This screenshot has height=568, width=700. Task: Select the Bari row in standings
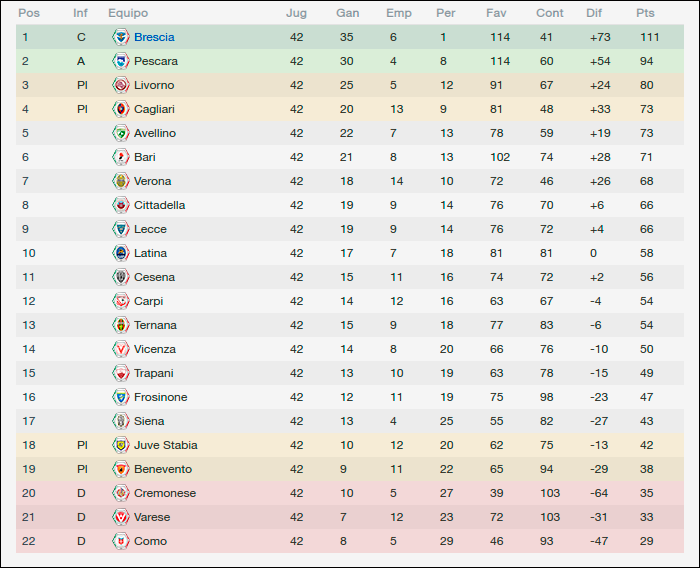350,157
